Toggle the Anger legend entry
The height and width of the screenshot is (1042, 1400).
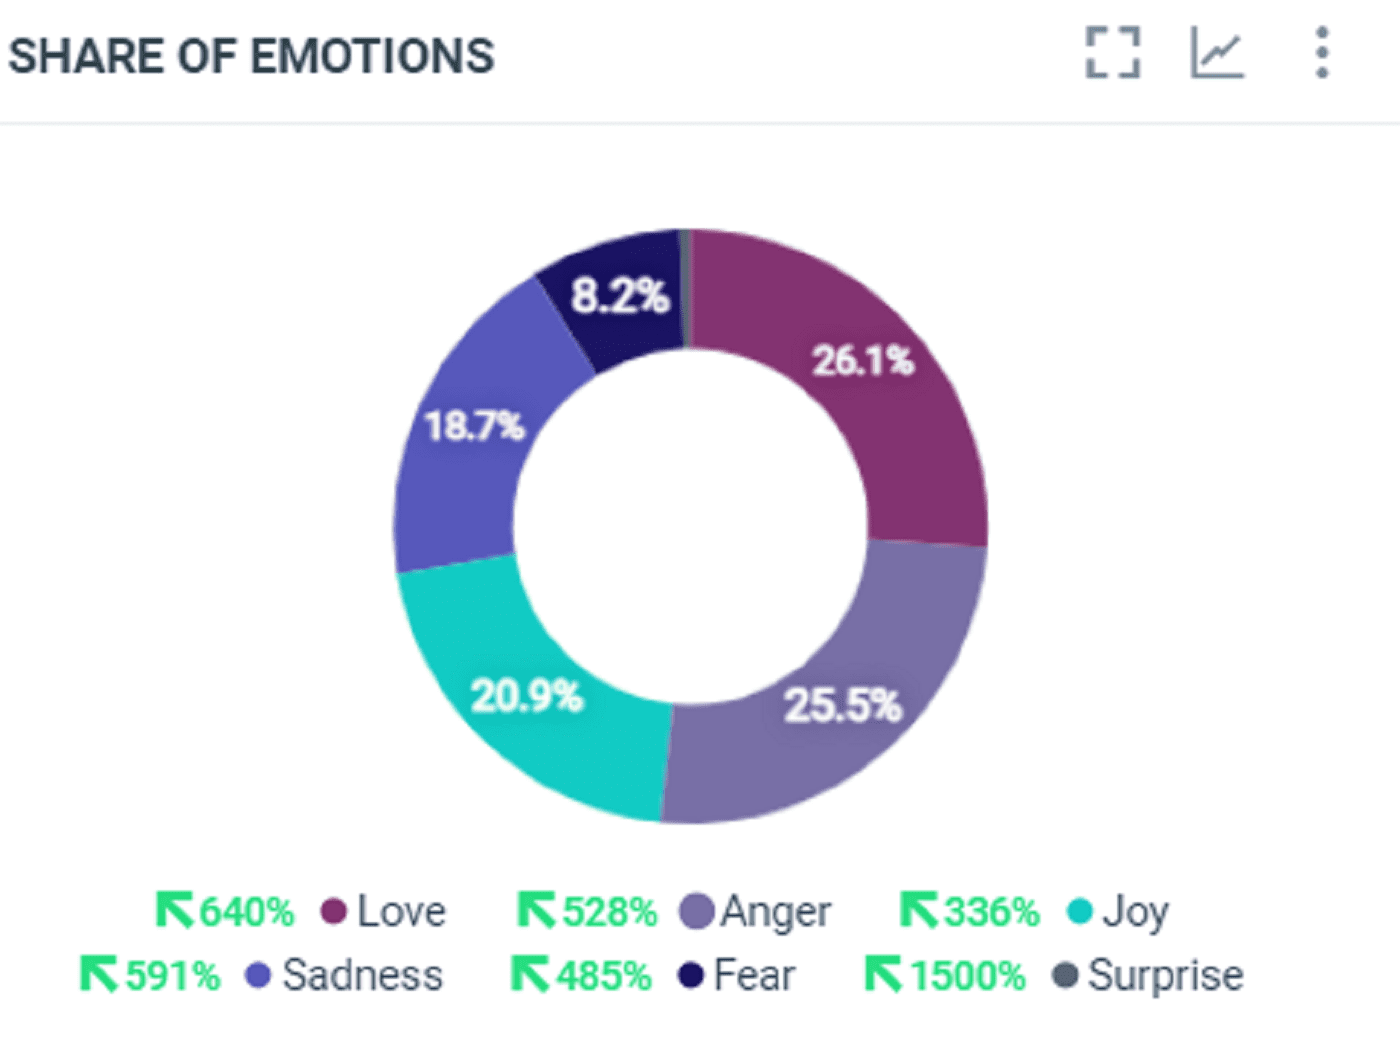point(775,912)
